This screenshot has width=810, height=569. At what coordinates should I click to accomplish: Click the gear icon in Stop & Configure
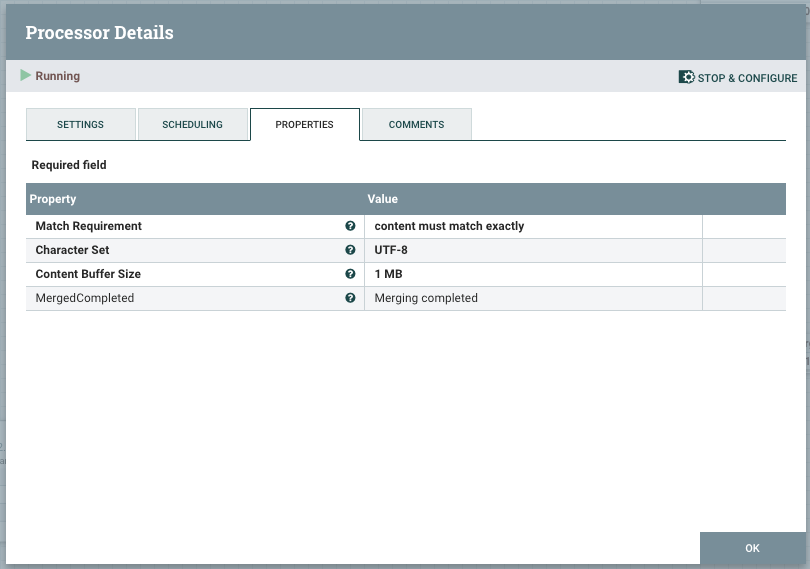click(686, 77)
